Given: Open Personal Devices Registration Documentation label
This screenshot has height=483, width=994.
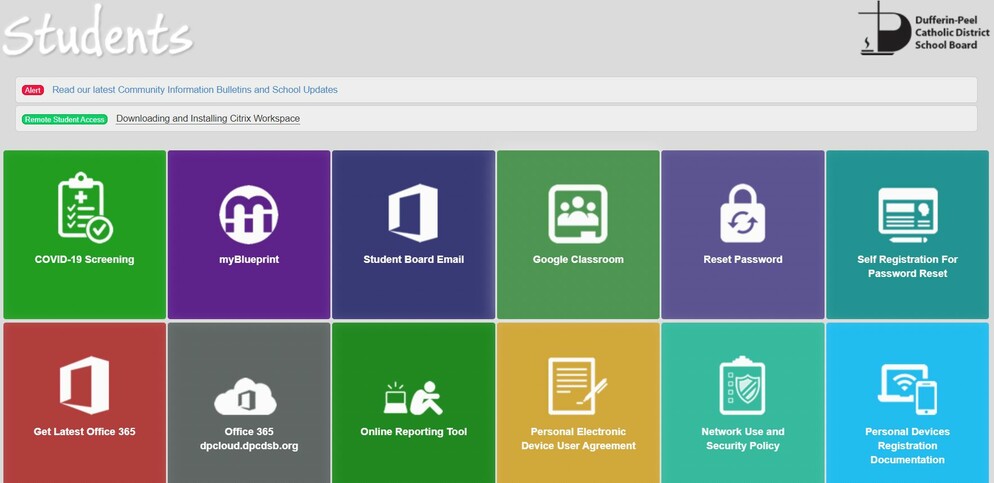Looking at the screenshot, I should tap(907, 446).
